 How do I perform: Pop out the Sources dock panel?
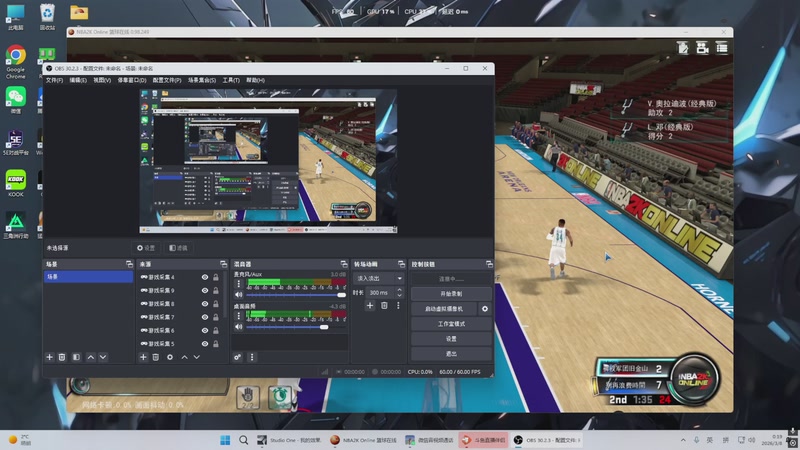223,264
